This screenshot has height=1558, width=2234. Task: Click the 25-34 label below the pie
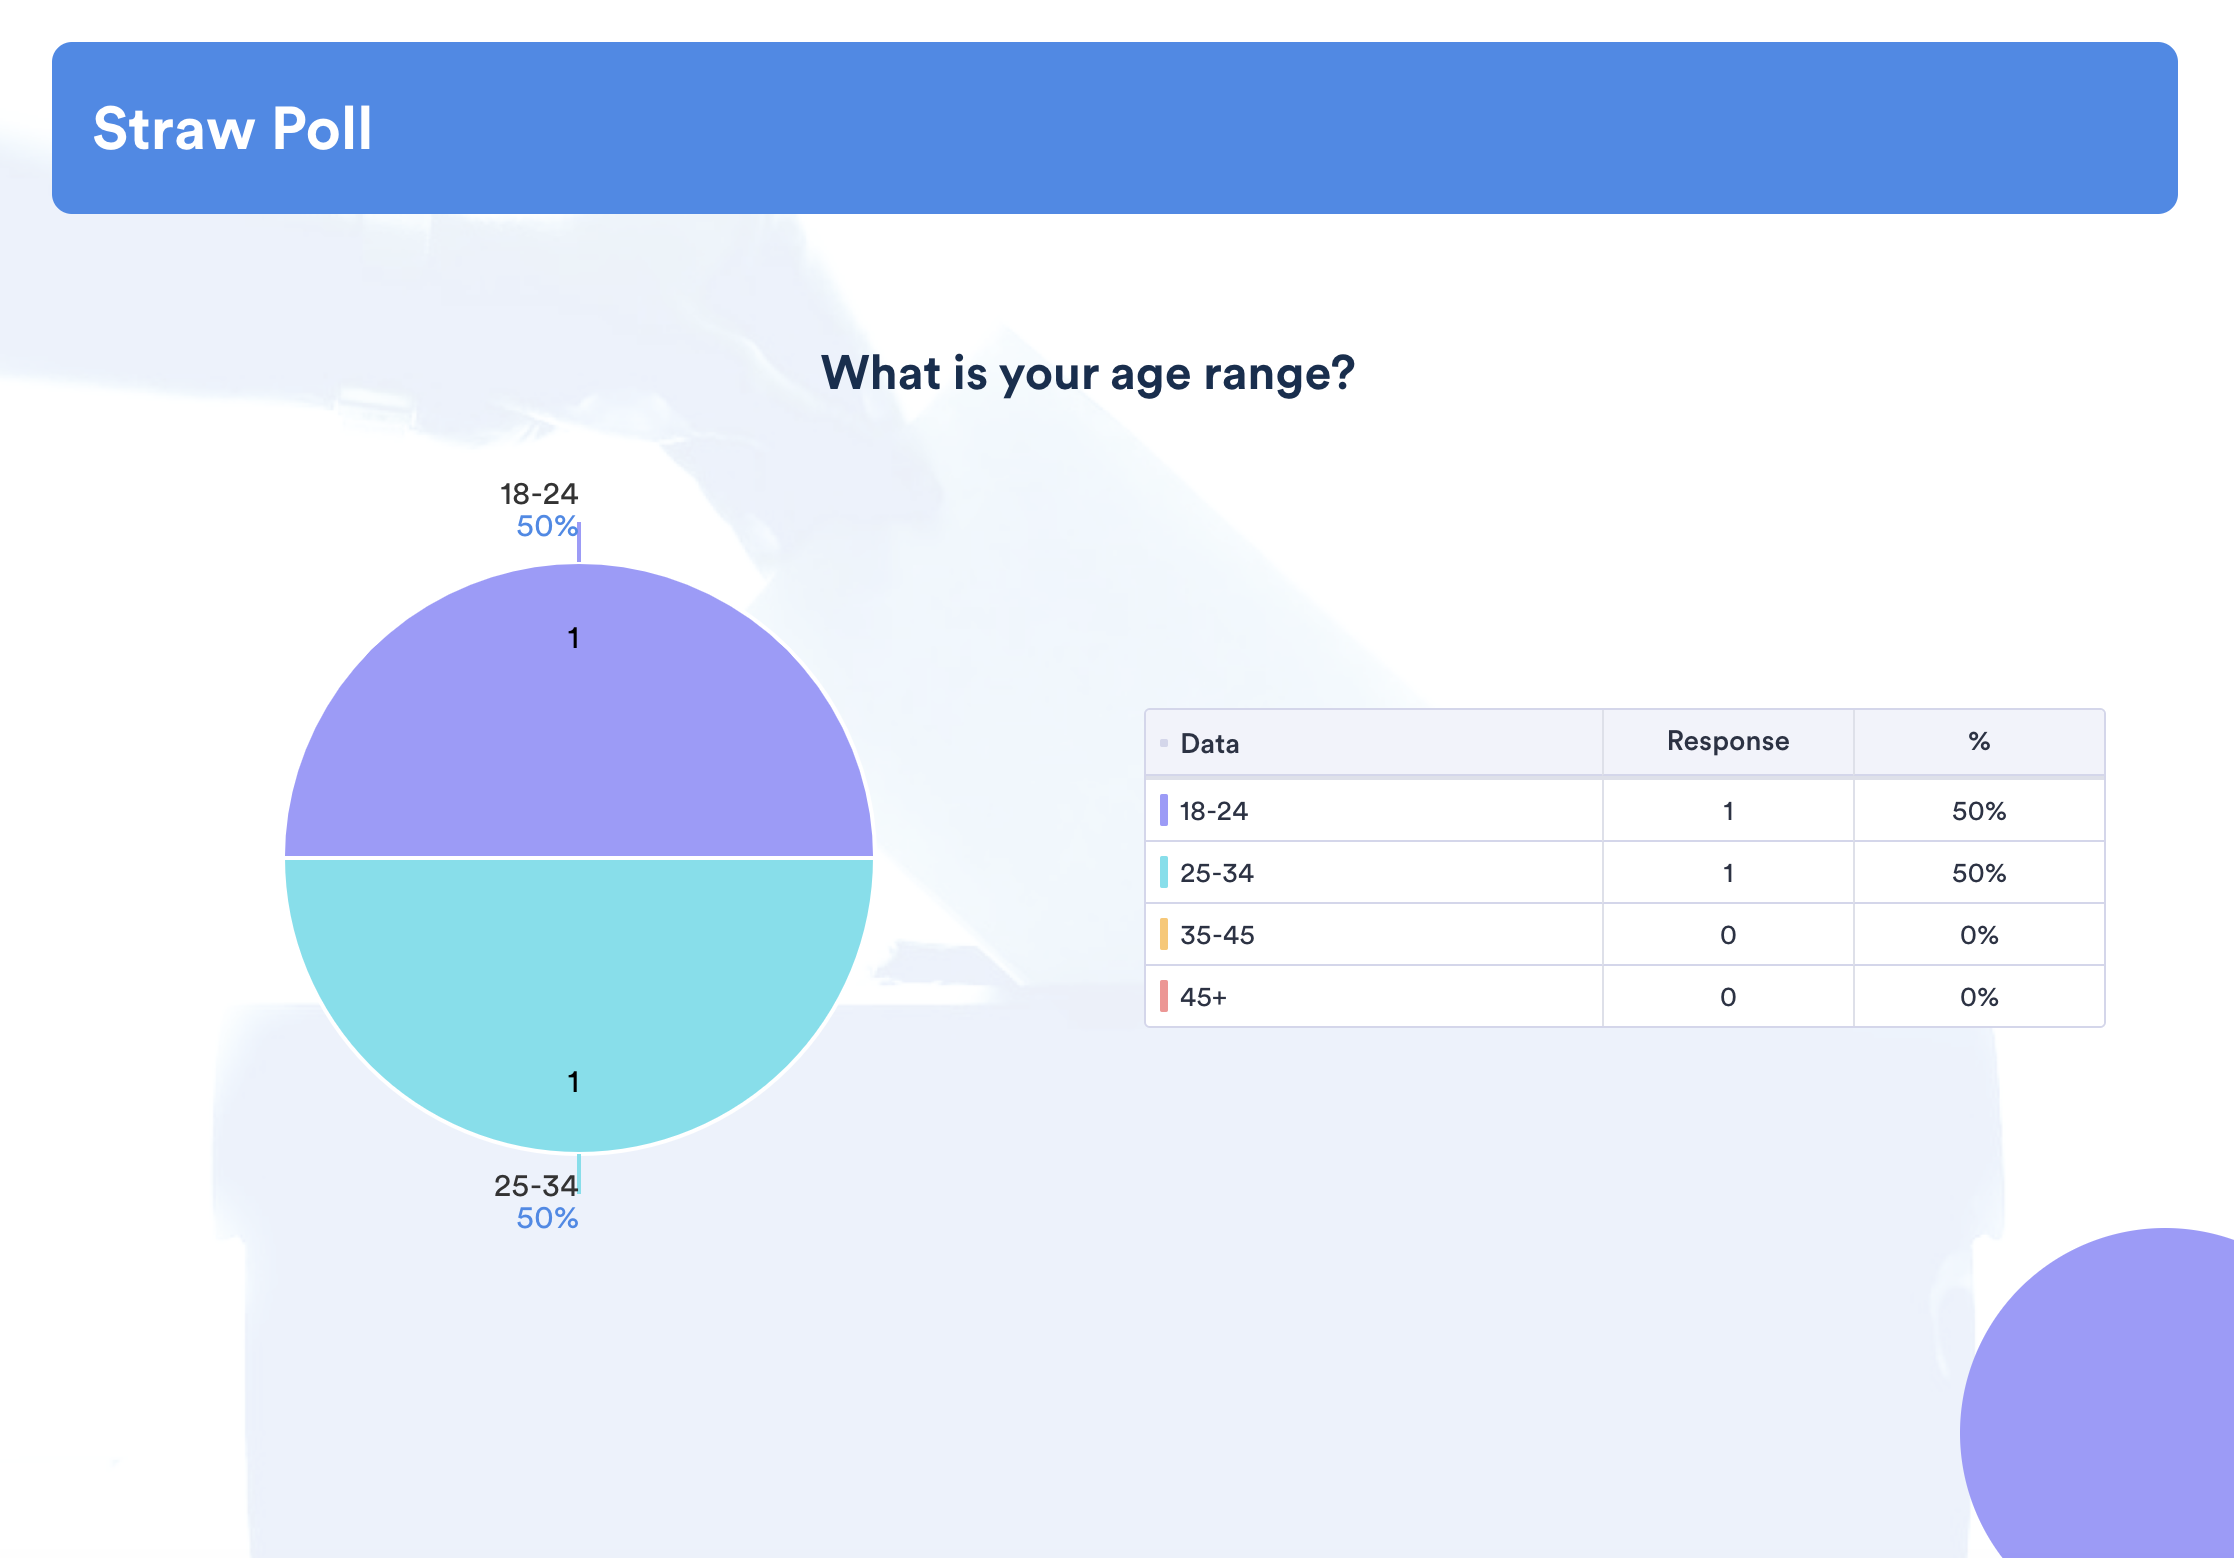pos(535,1185)
